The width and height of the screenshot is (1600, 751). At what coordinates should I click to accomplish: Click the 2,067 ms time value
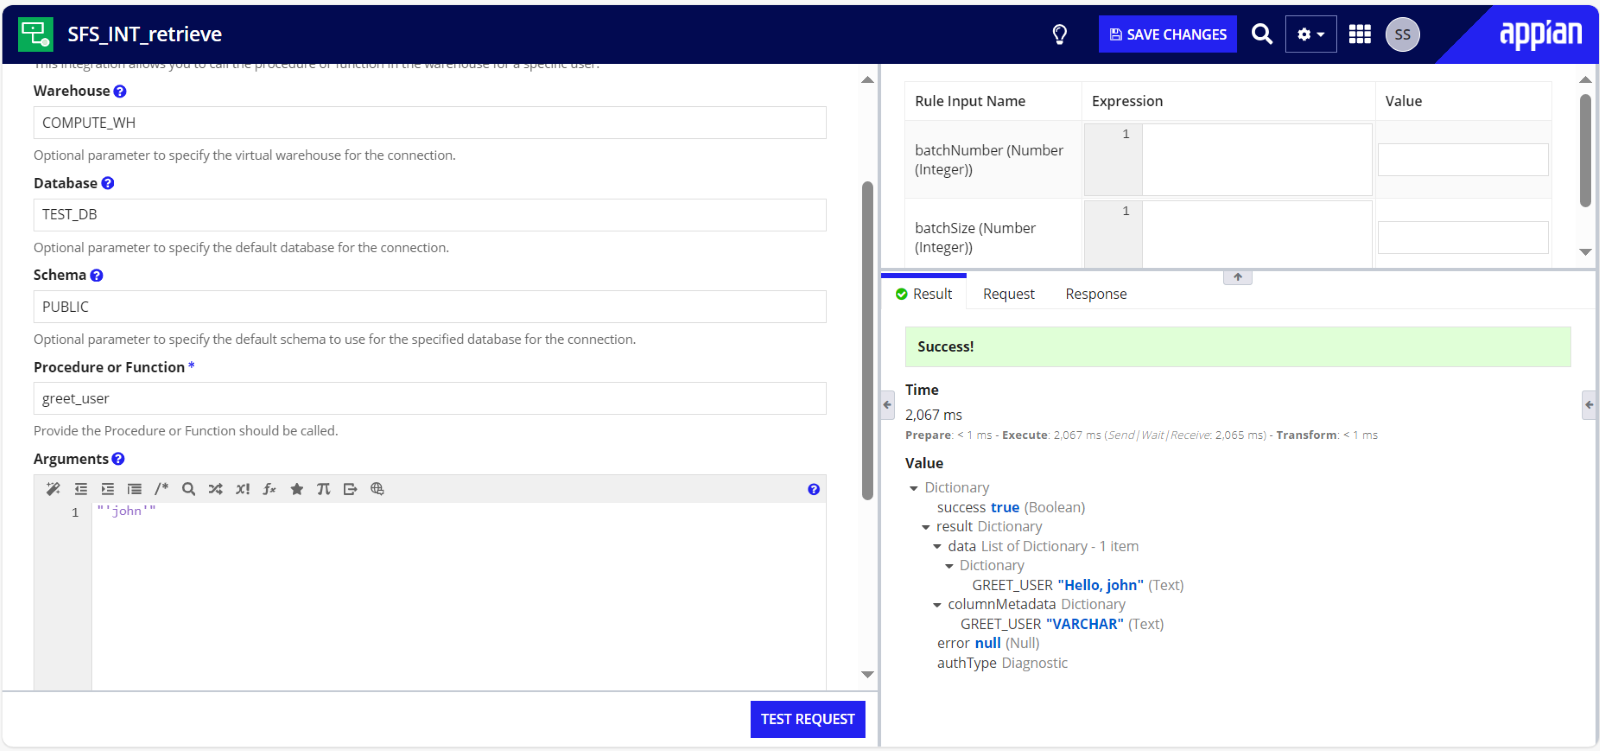(x=934, y=415)
